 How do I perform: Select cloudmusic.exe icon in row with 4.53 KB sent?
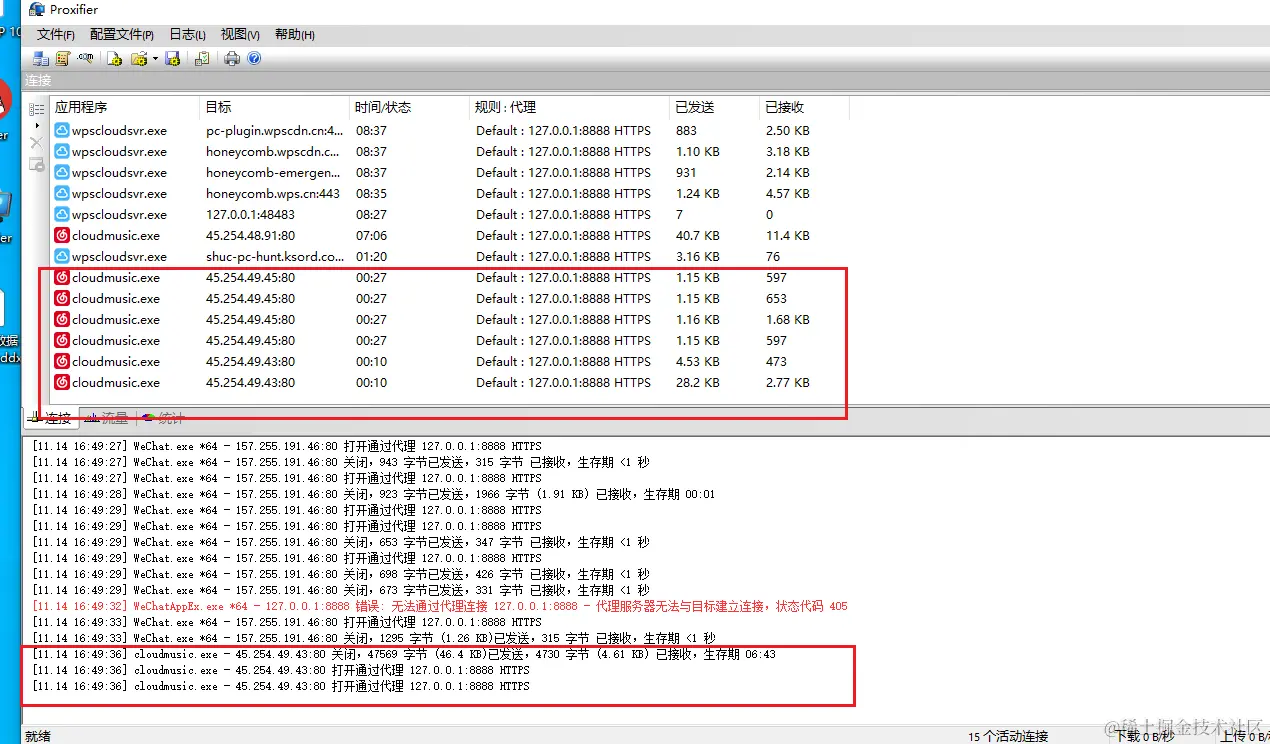tap(62, 362)
